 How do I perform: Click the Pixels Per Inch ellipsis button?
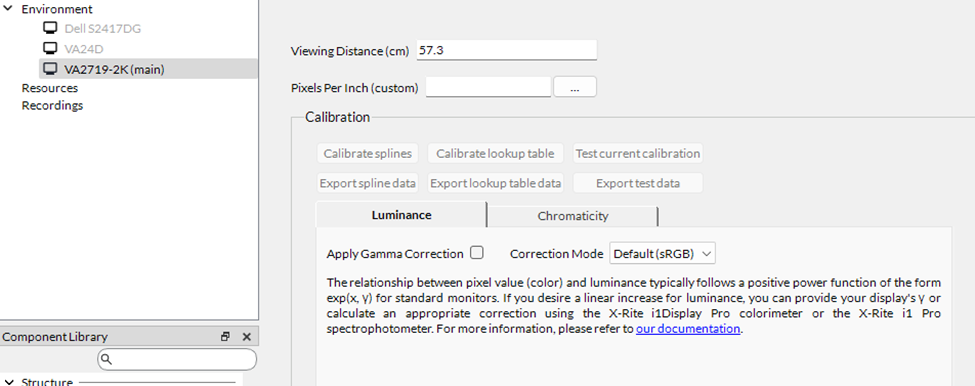point(575,88)
